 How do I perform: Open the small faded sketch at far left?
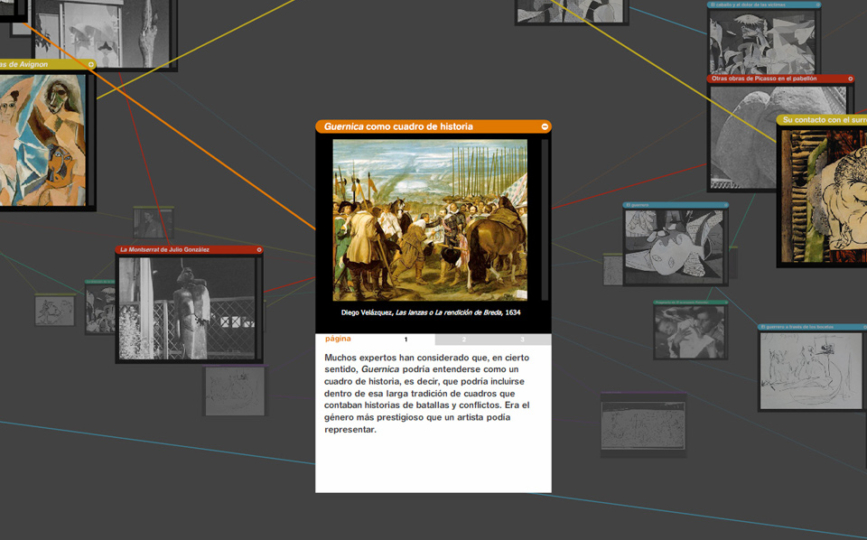click(x=55, y=311)
